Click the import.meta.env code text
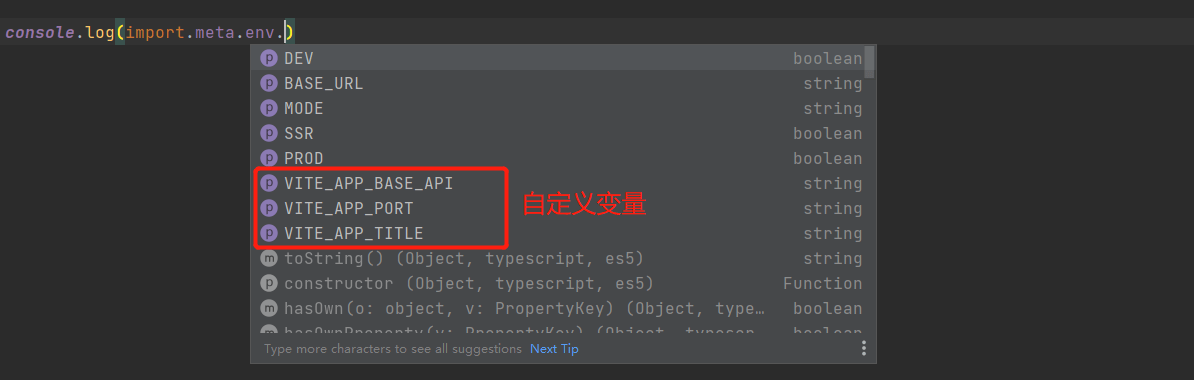Screen dimensions: 1194x380 [x=203, y=33]
